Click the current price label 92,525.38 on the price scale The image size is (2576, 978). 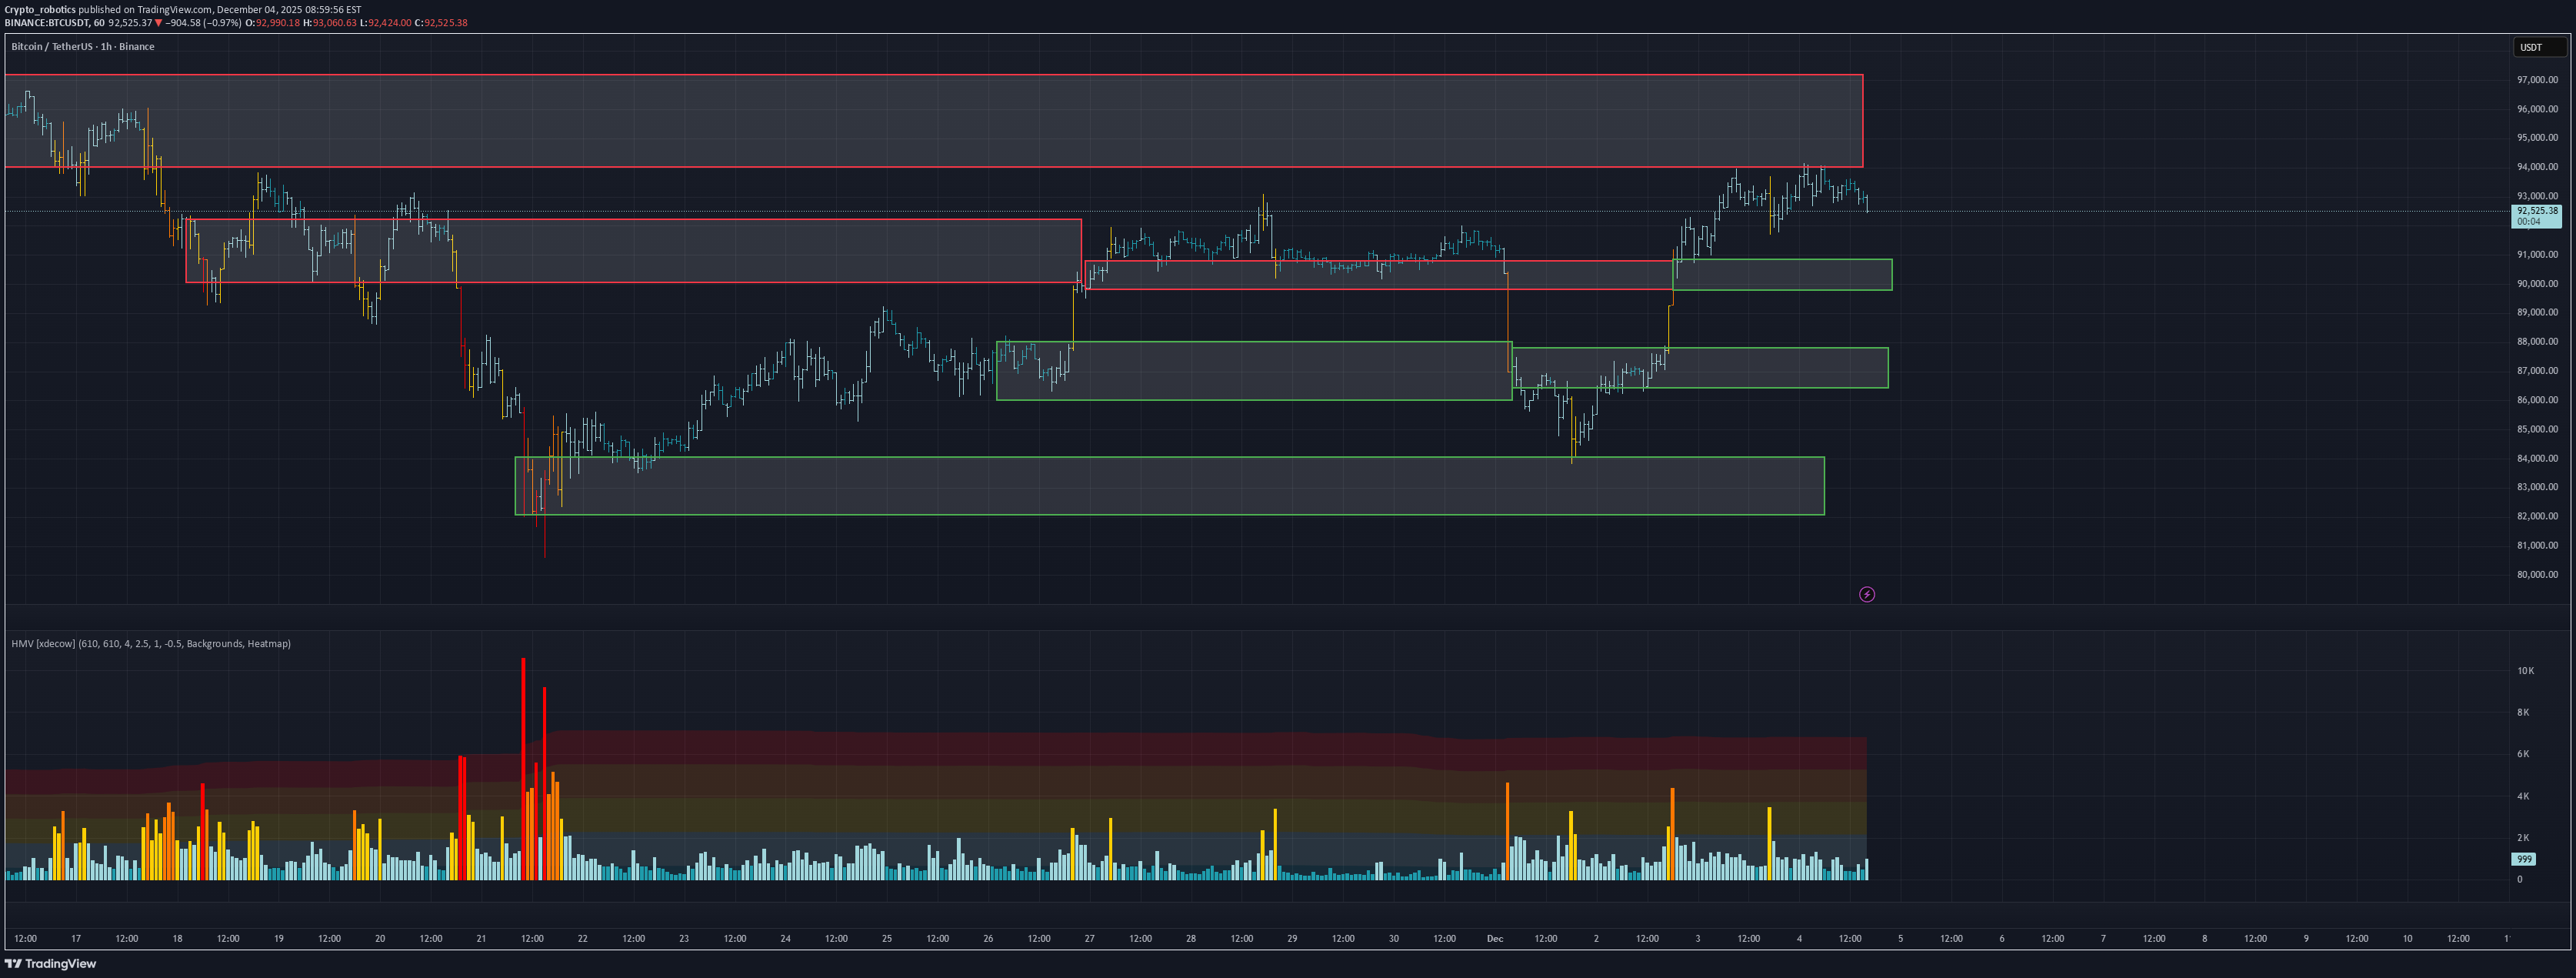click(x=2535, y=211)
